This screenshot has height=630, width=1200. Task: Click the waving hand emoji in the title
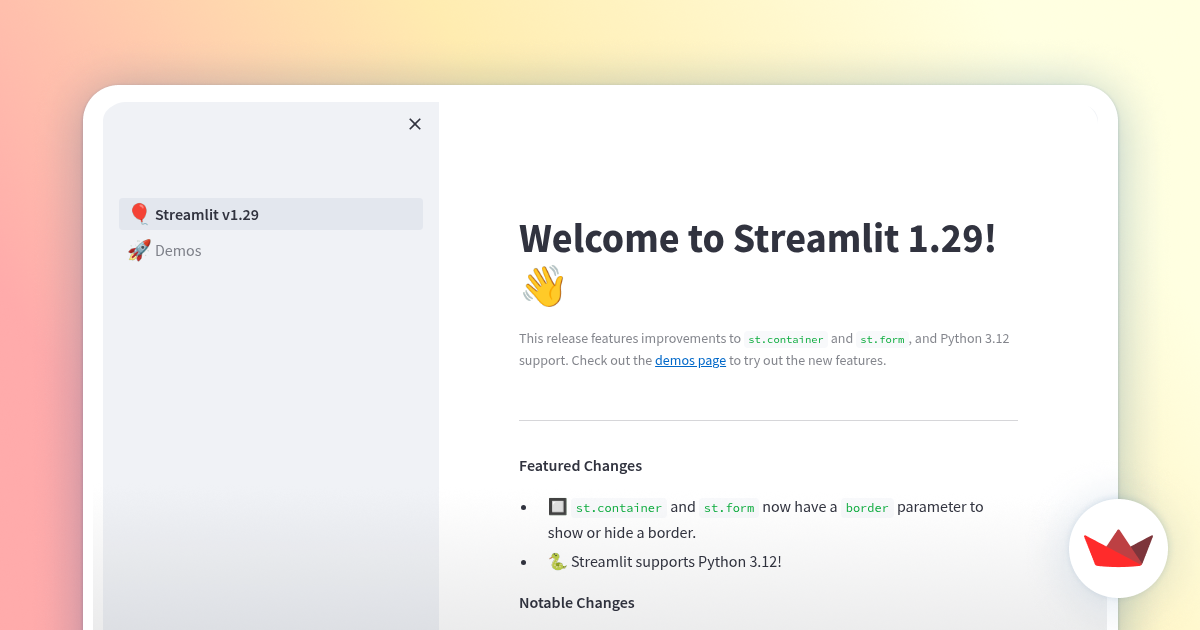543,286
